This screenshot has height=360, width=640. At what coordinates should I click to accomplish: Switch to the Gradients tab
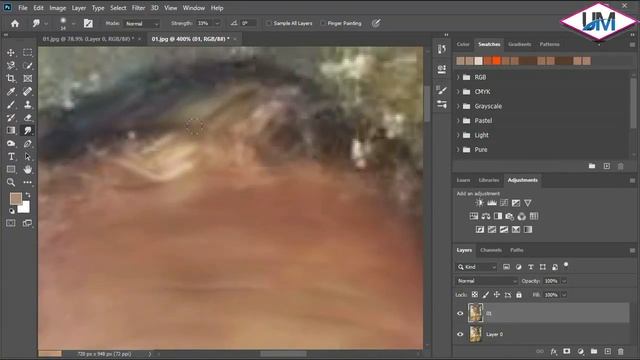click(x=520, y=44)
